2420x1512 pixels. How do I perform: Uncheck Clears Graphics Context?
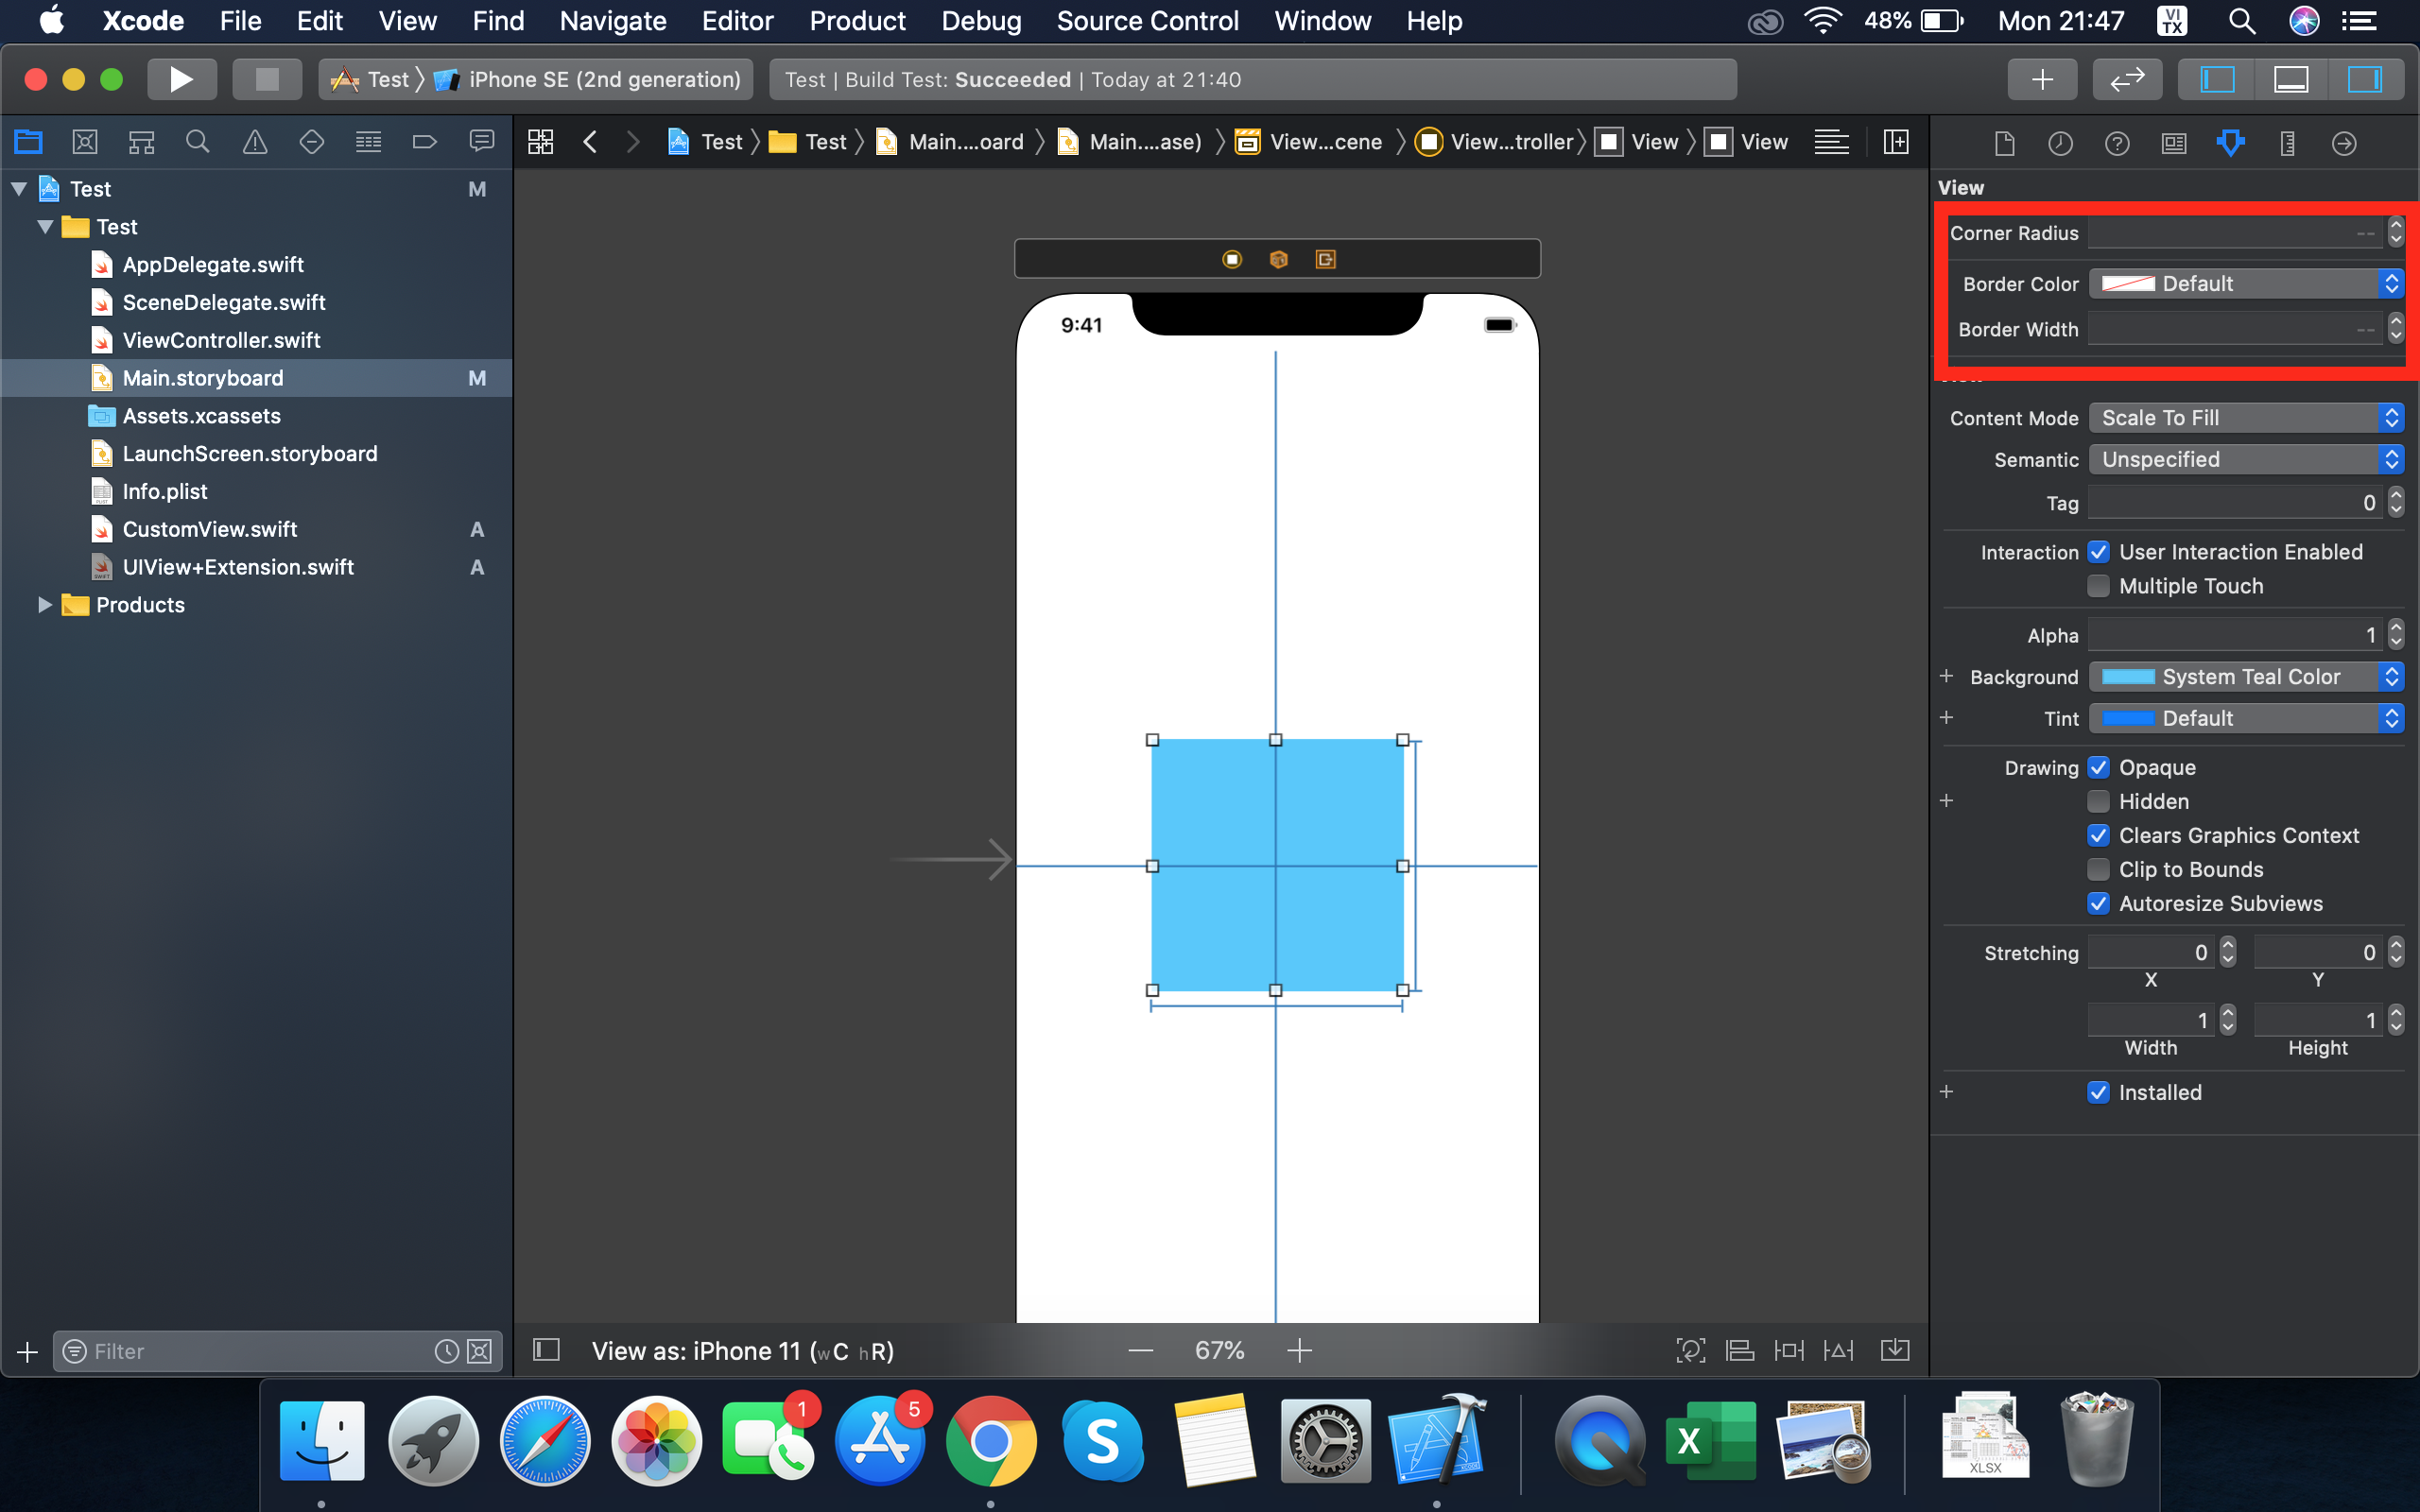point(2098,835)
